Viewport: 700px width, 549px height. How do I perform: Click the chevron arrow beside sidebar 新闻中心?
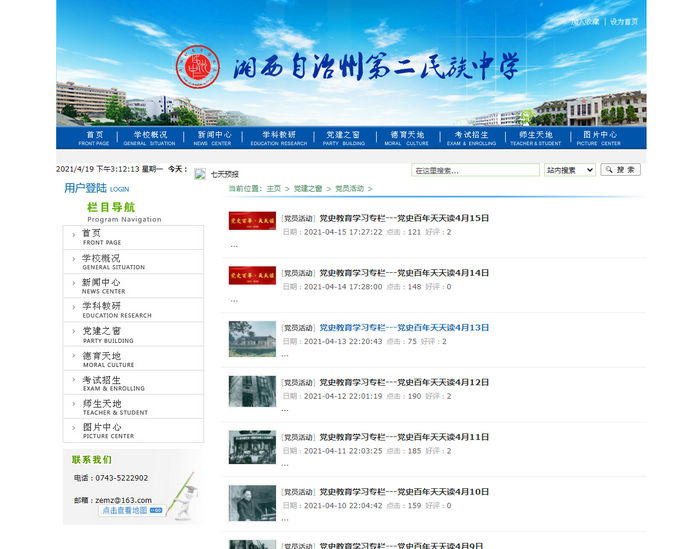tap(74, 283)
